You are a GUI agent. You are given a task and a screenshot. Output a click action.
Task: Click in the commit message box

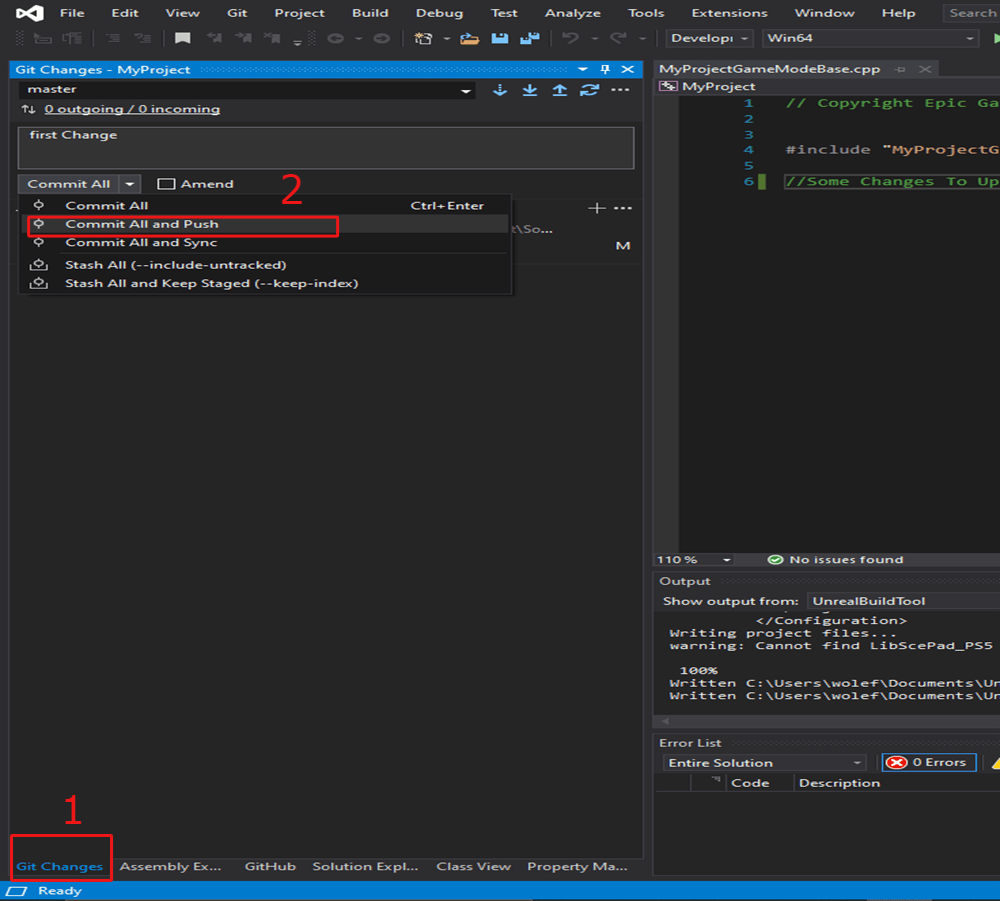point(325,147)
